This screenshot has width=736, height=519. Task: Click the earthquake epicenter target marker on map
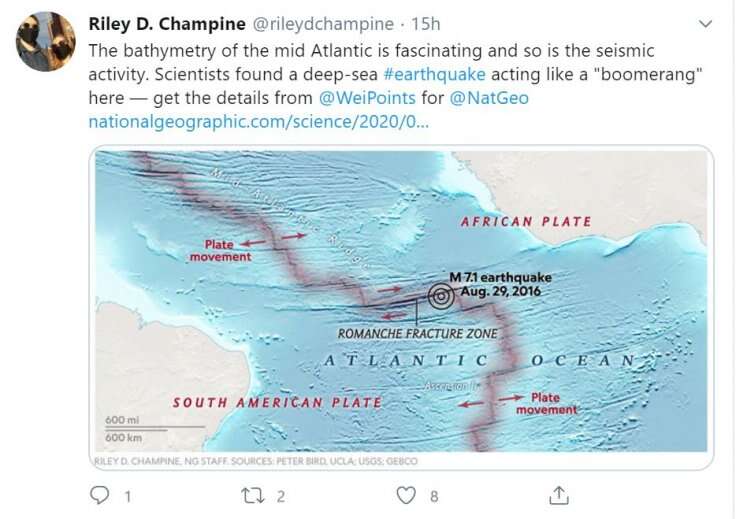(x=440, y=295)
